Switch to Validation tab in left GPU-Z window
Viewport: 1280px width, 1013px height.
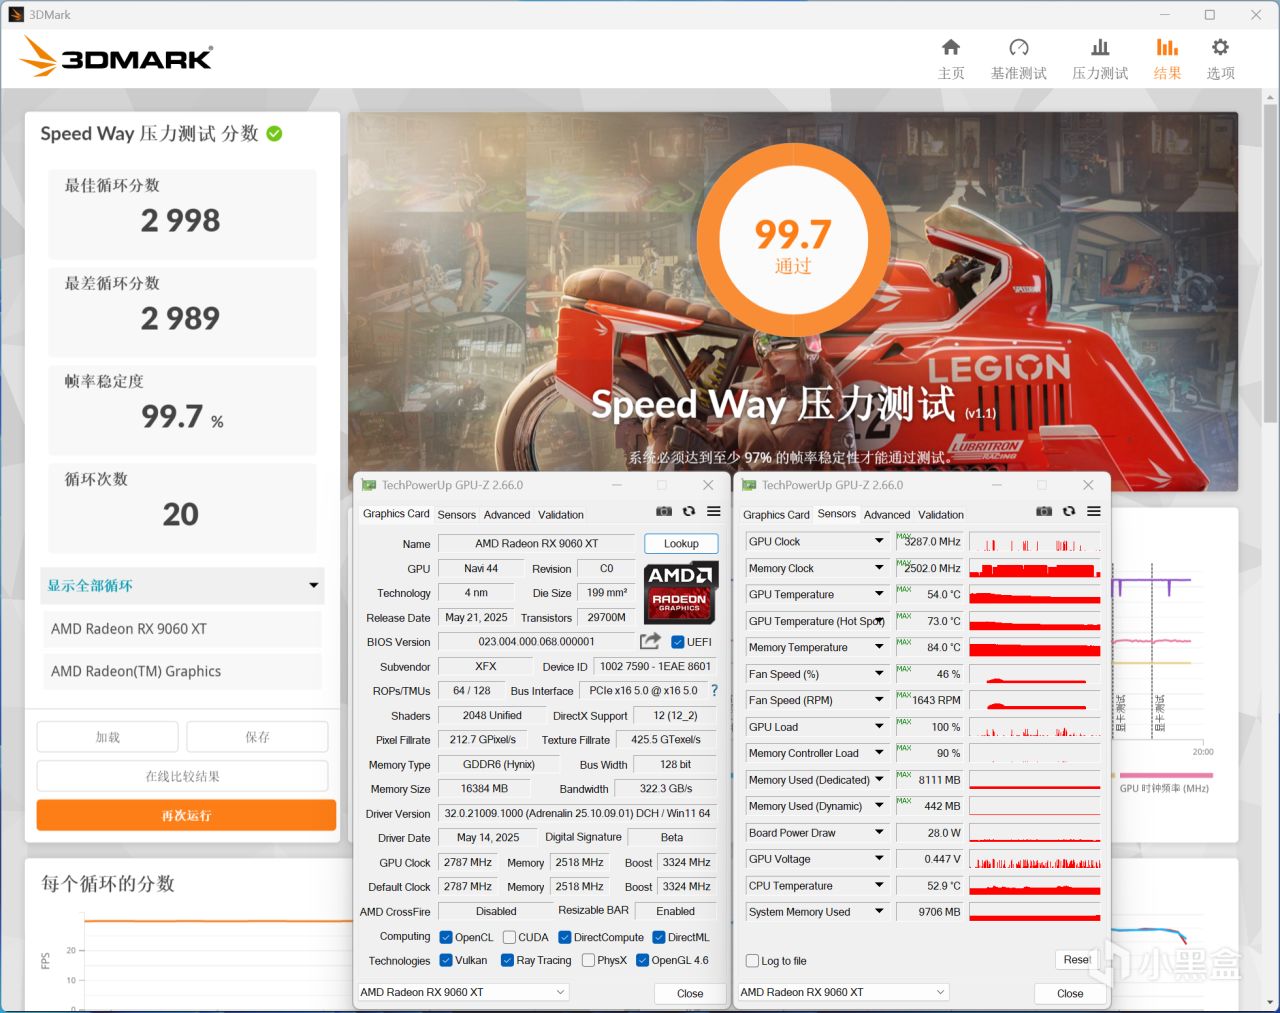(561, 515)
